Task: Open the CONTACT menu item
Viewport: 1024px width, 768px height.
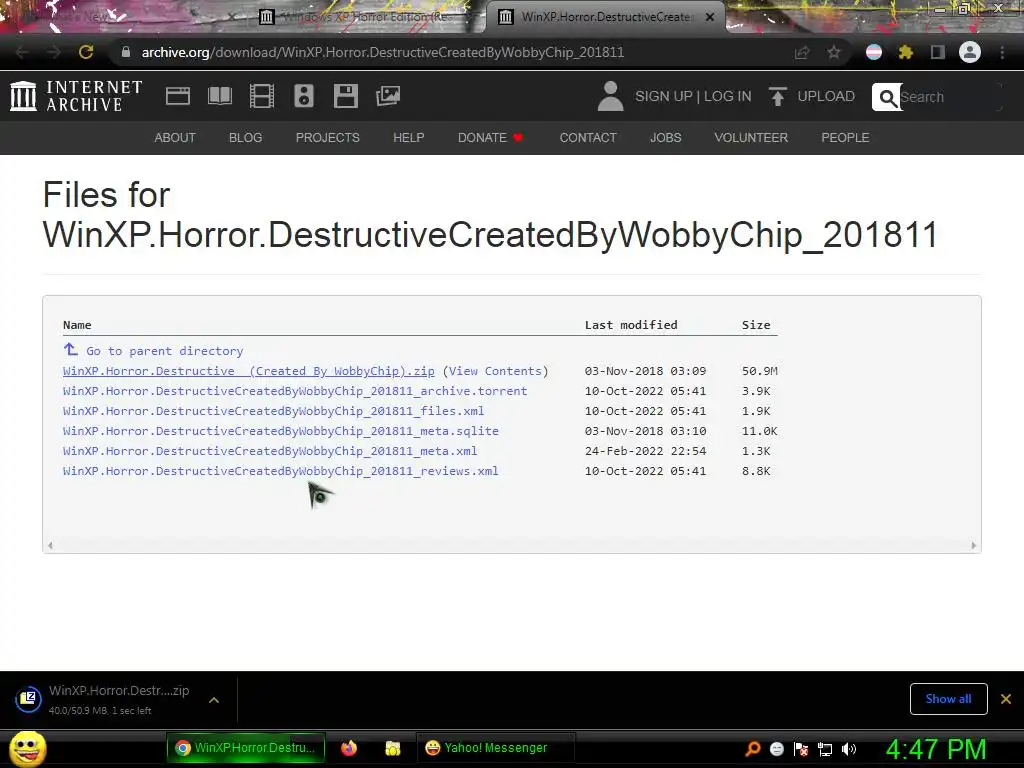Action: (588, 138)
